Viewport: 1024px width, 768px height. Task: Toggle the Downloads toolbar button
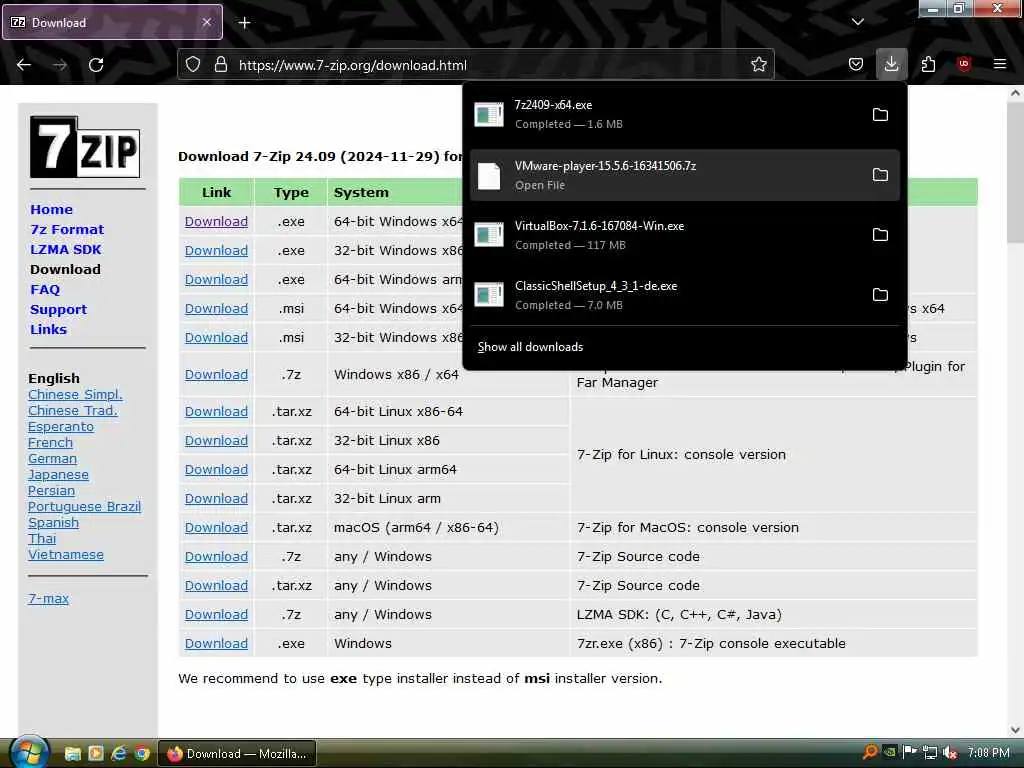coord(891,64)
